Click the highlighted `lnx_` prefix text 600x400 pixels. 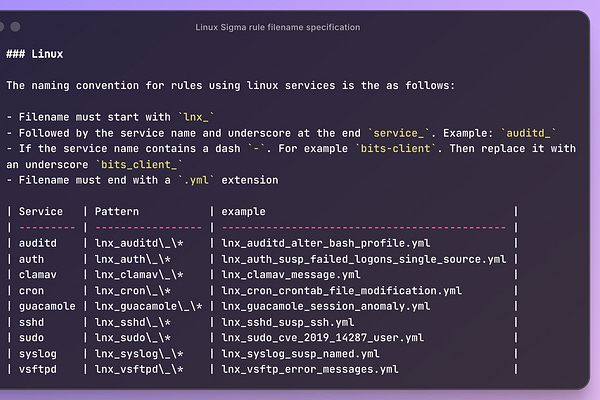pos(196,117)
